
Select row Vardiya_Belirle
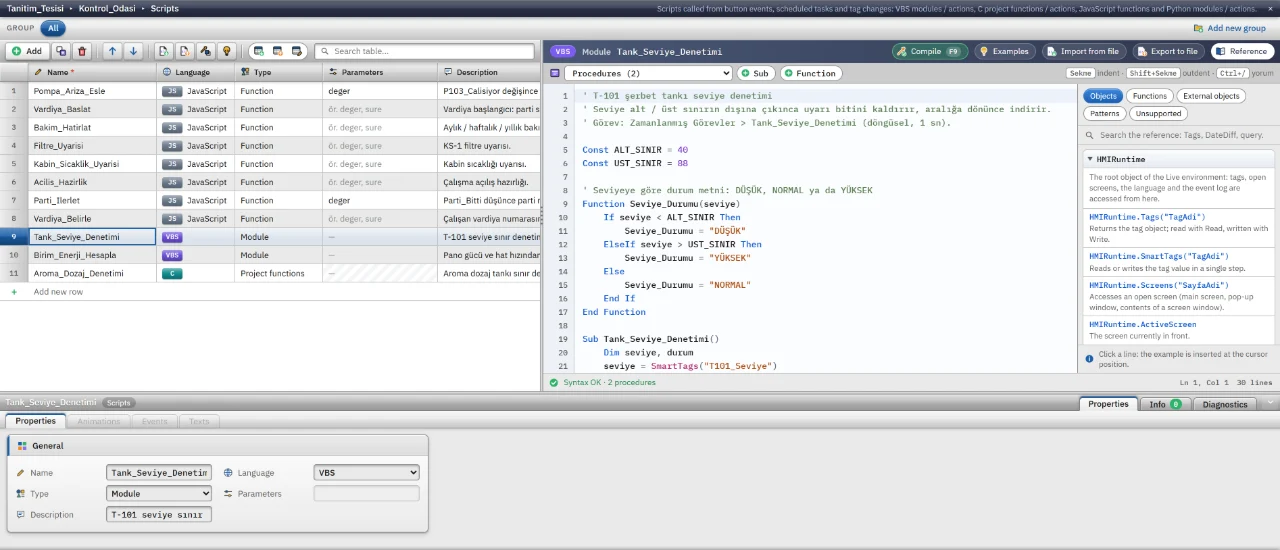point(270,218)
